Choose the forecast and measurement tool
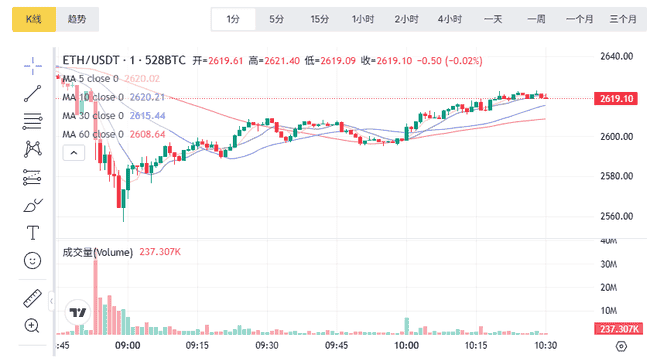The height and width of the screenshot is (361, 650). (32, 177)
